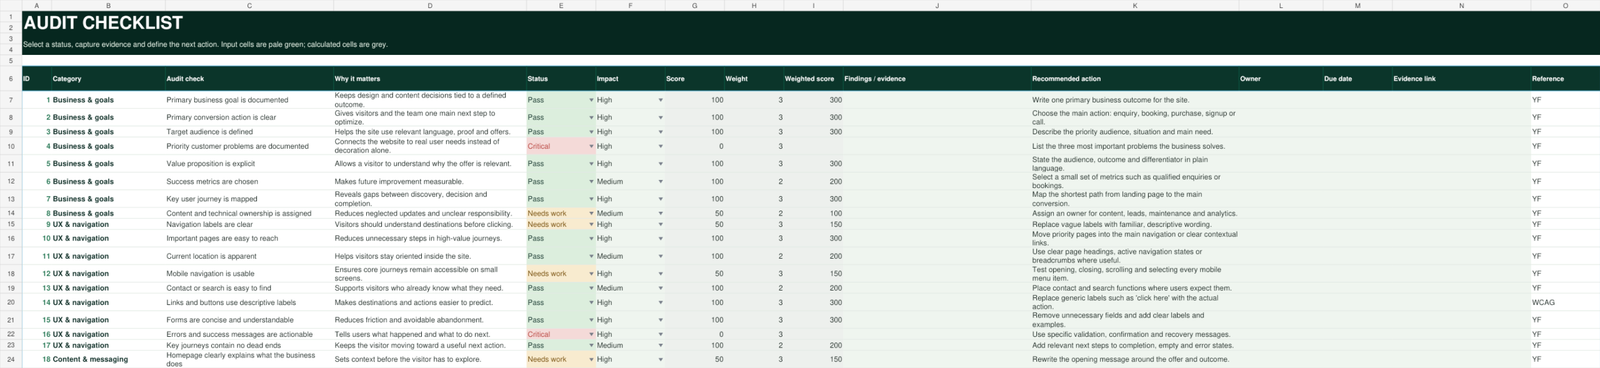Open Status dropdown for Primary business goal is documented

click(591, 100)
